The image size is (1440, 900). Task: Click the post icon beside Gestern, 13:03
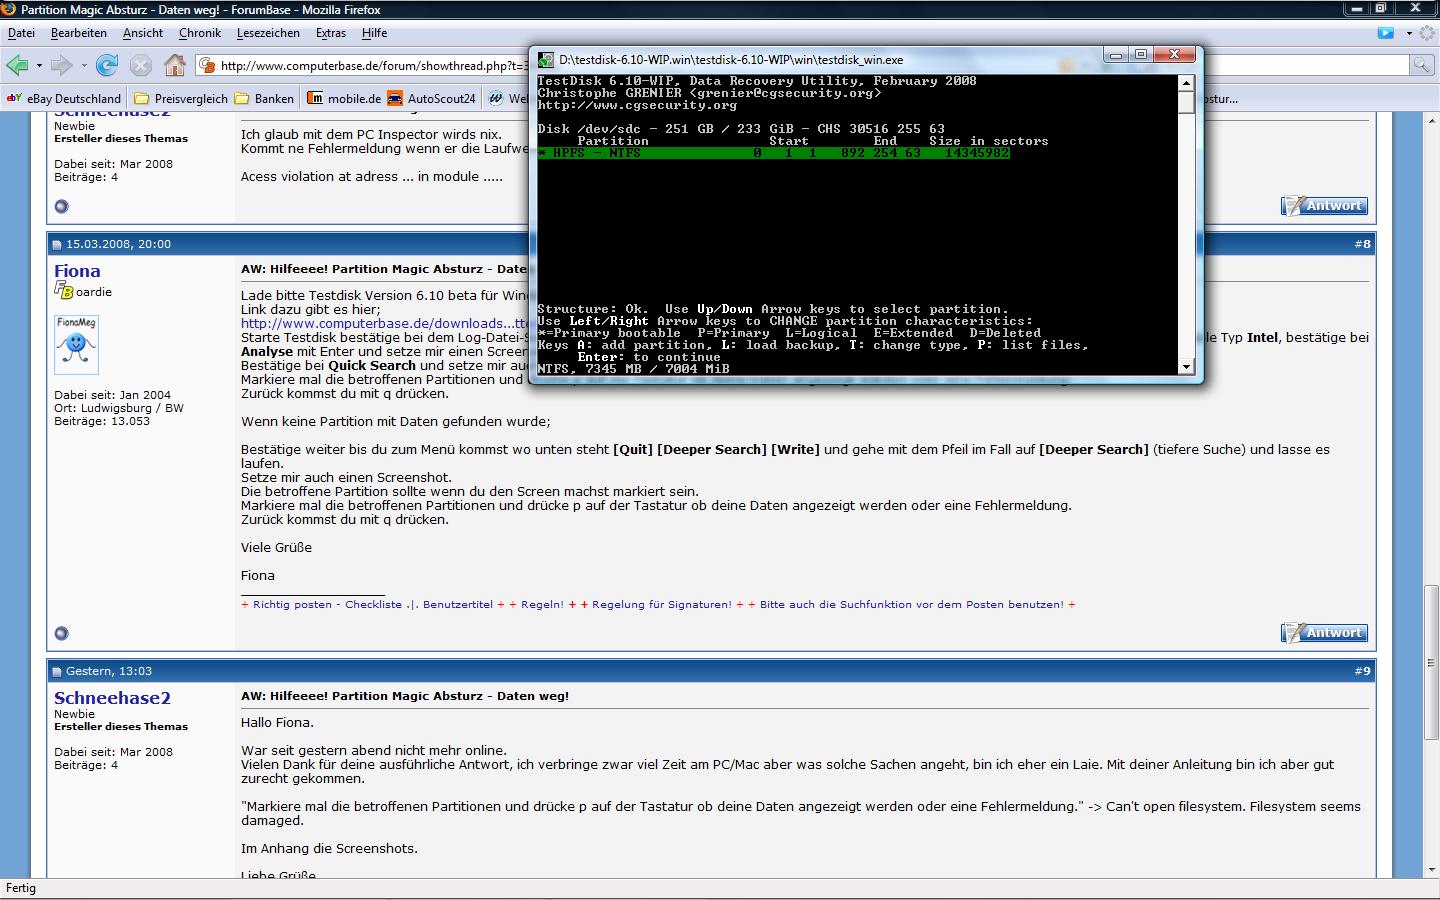(56, 671)
